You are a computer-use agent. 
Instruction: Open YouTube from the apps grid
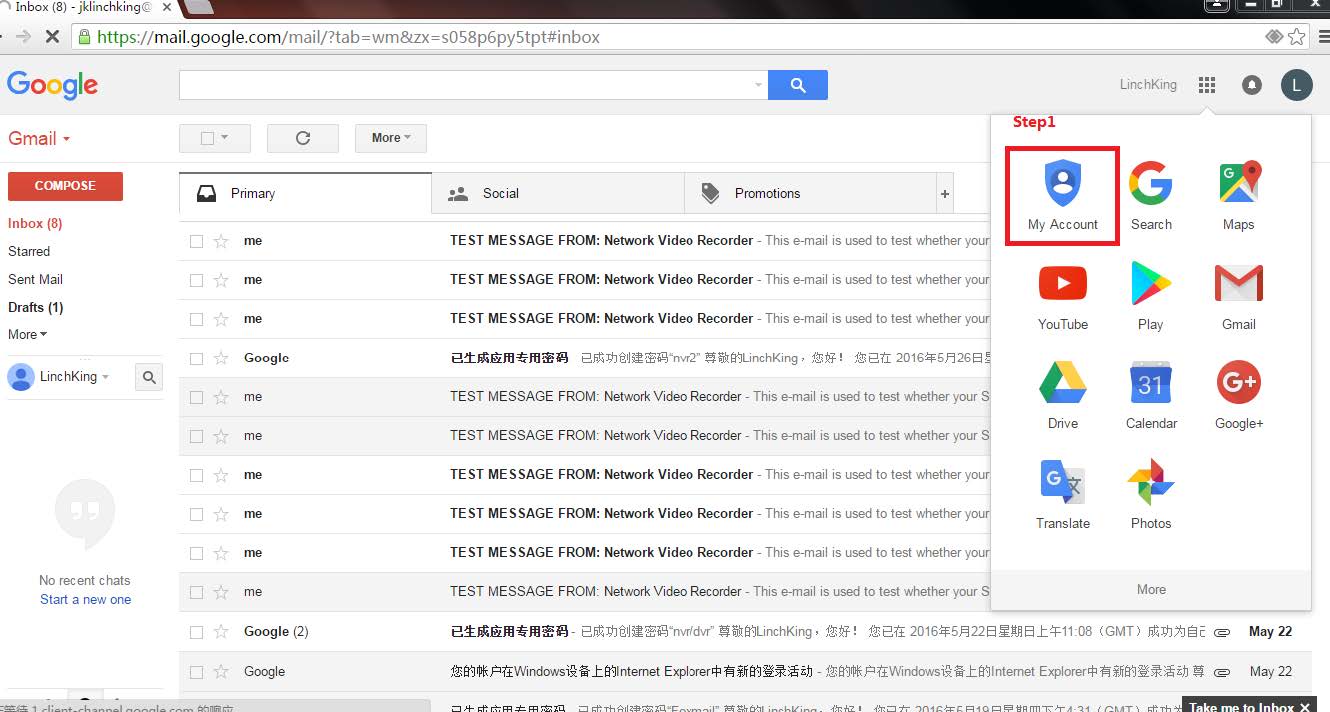1062,294
